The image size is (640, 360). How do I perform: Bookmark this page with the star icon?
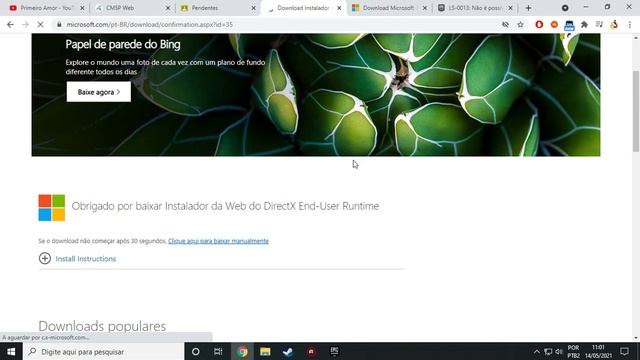520,24
